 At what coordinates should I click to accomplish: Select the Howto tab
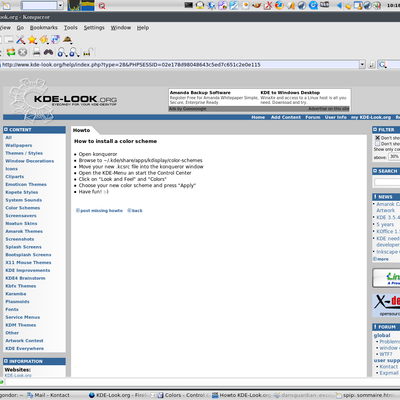(82, 130)
